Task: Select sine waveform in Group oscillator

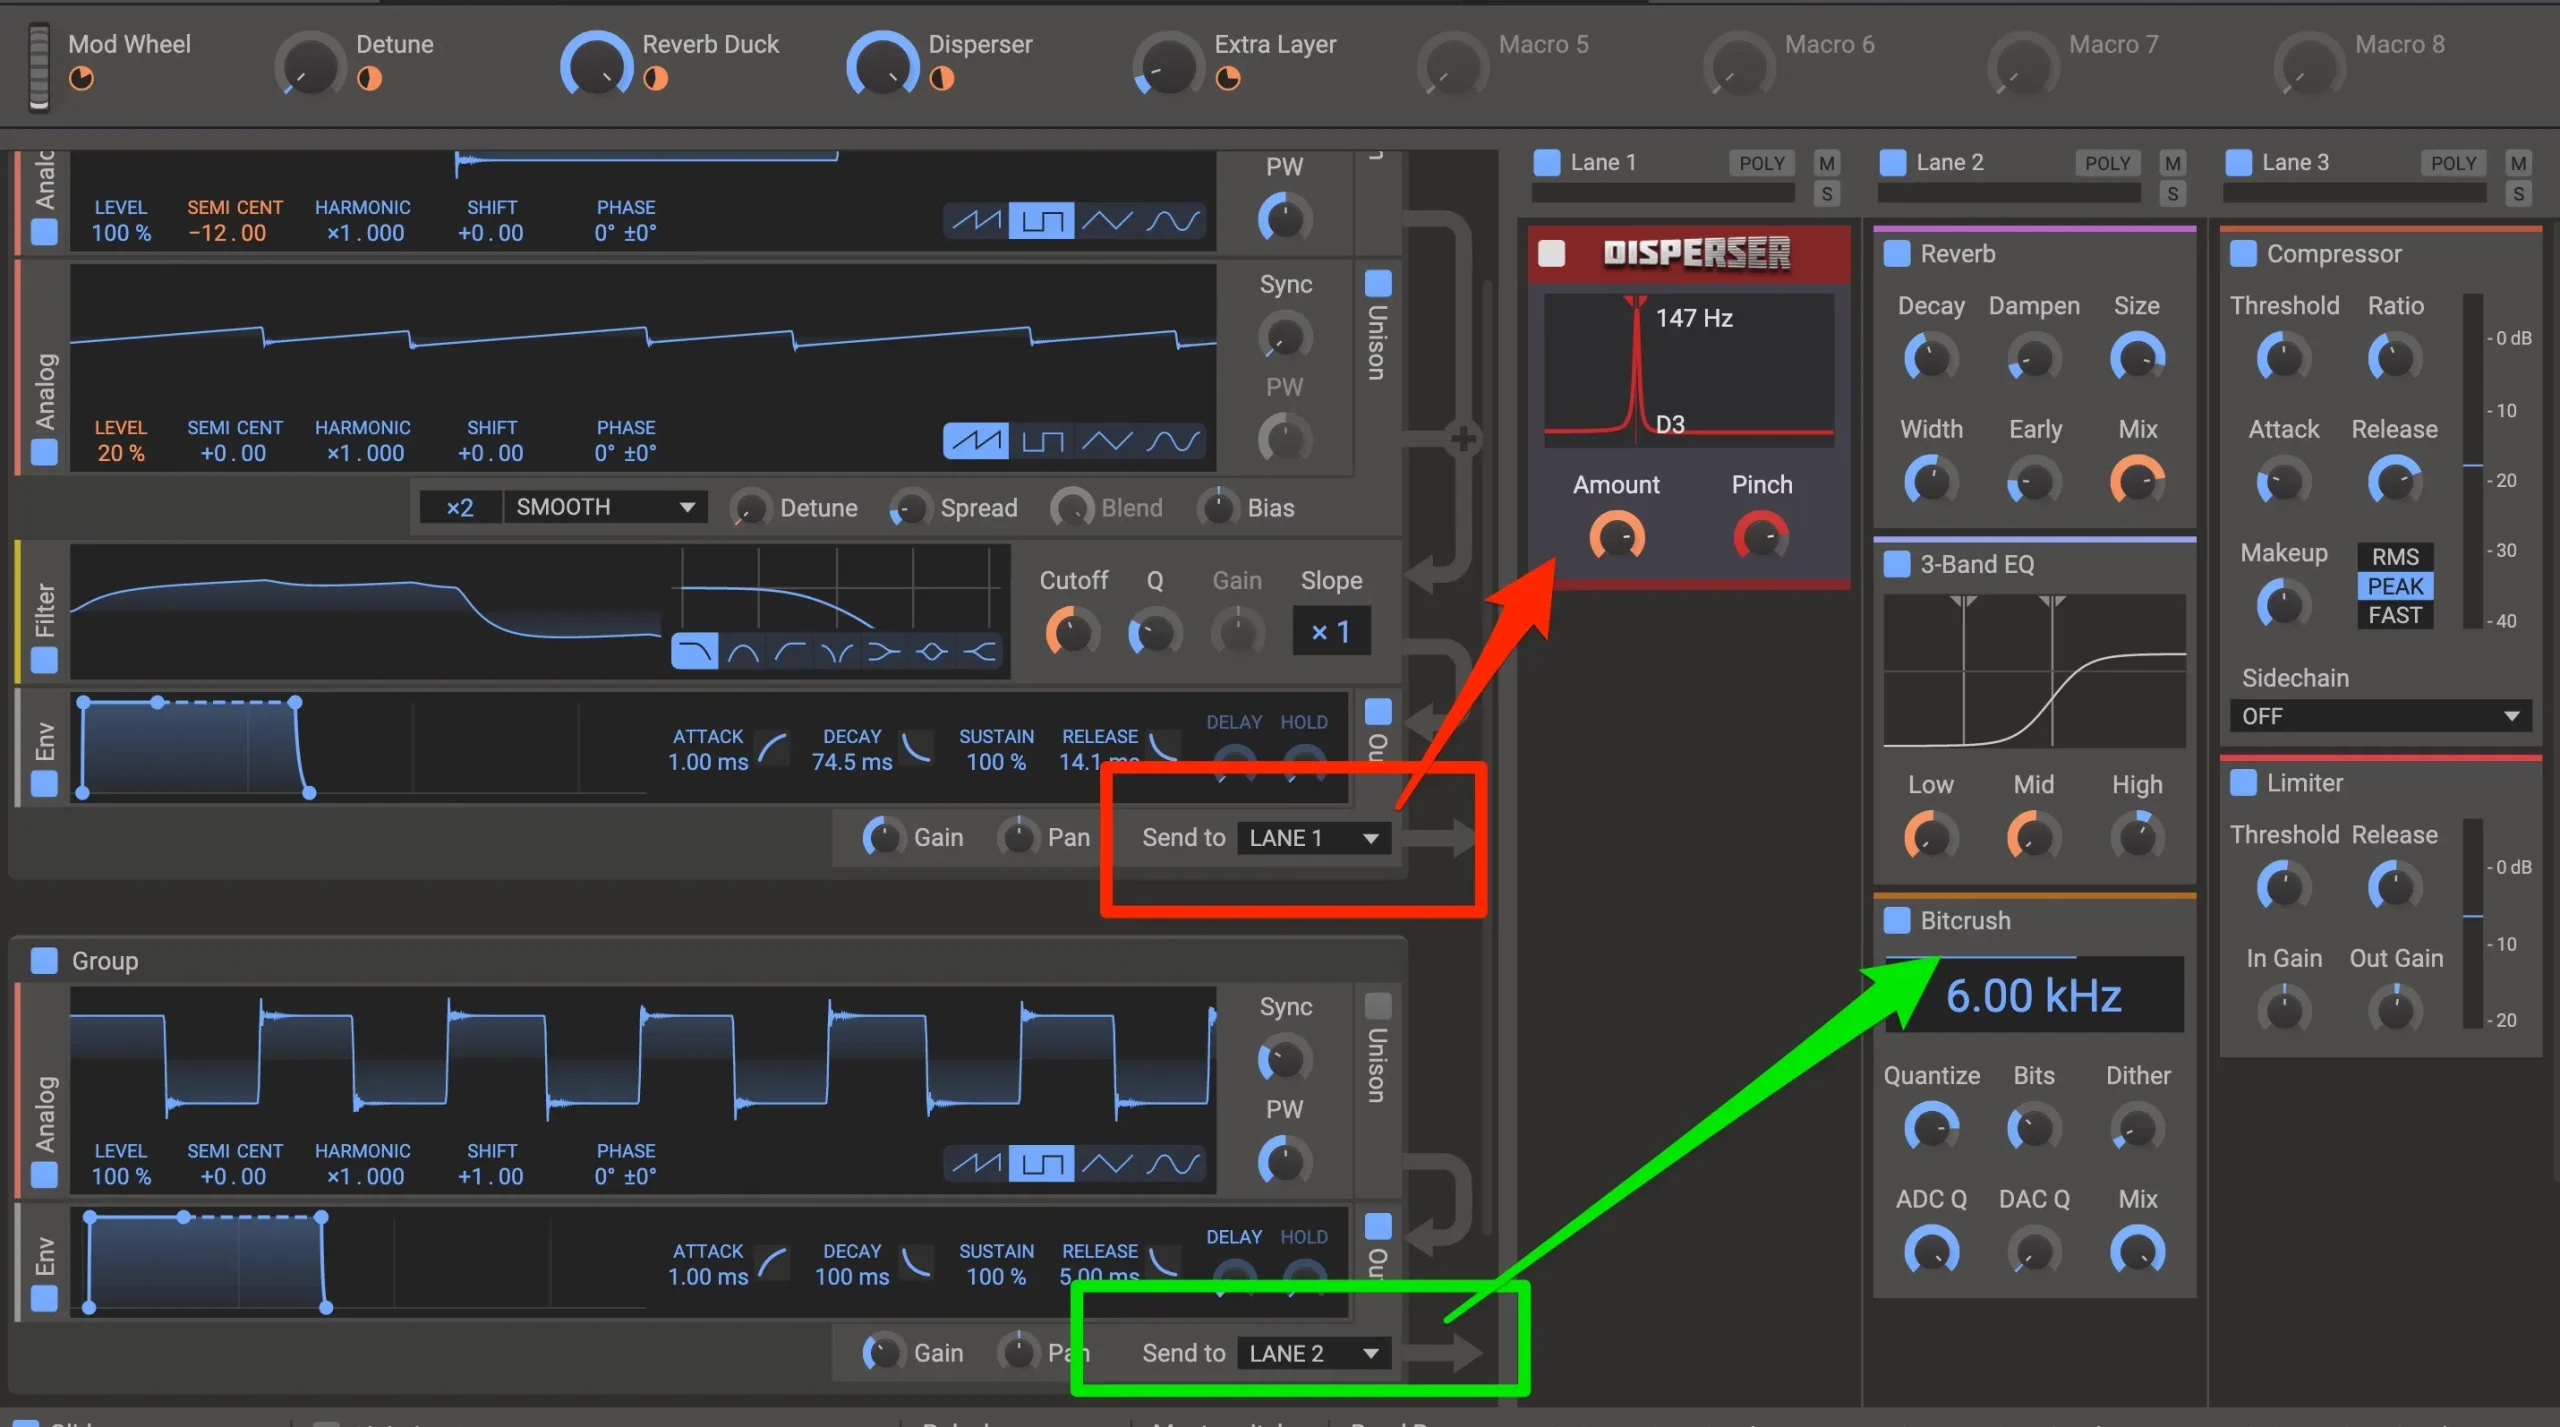Action: point(1172,1163)
